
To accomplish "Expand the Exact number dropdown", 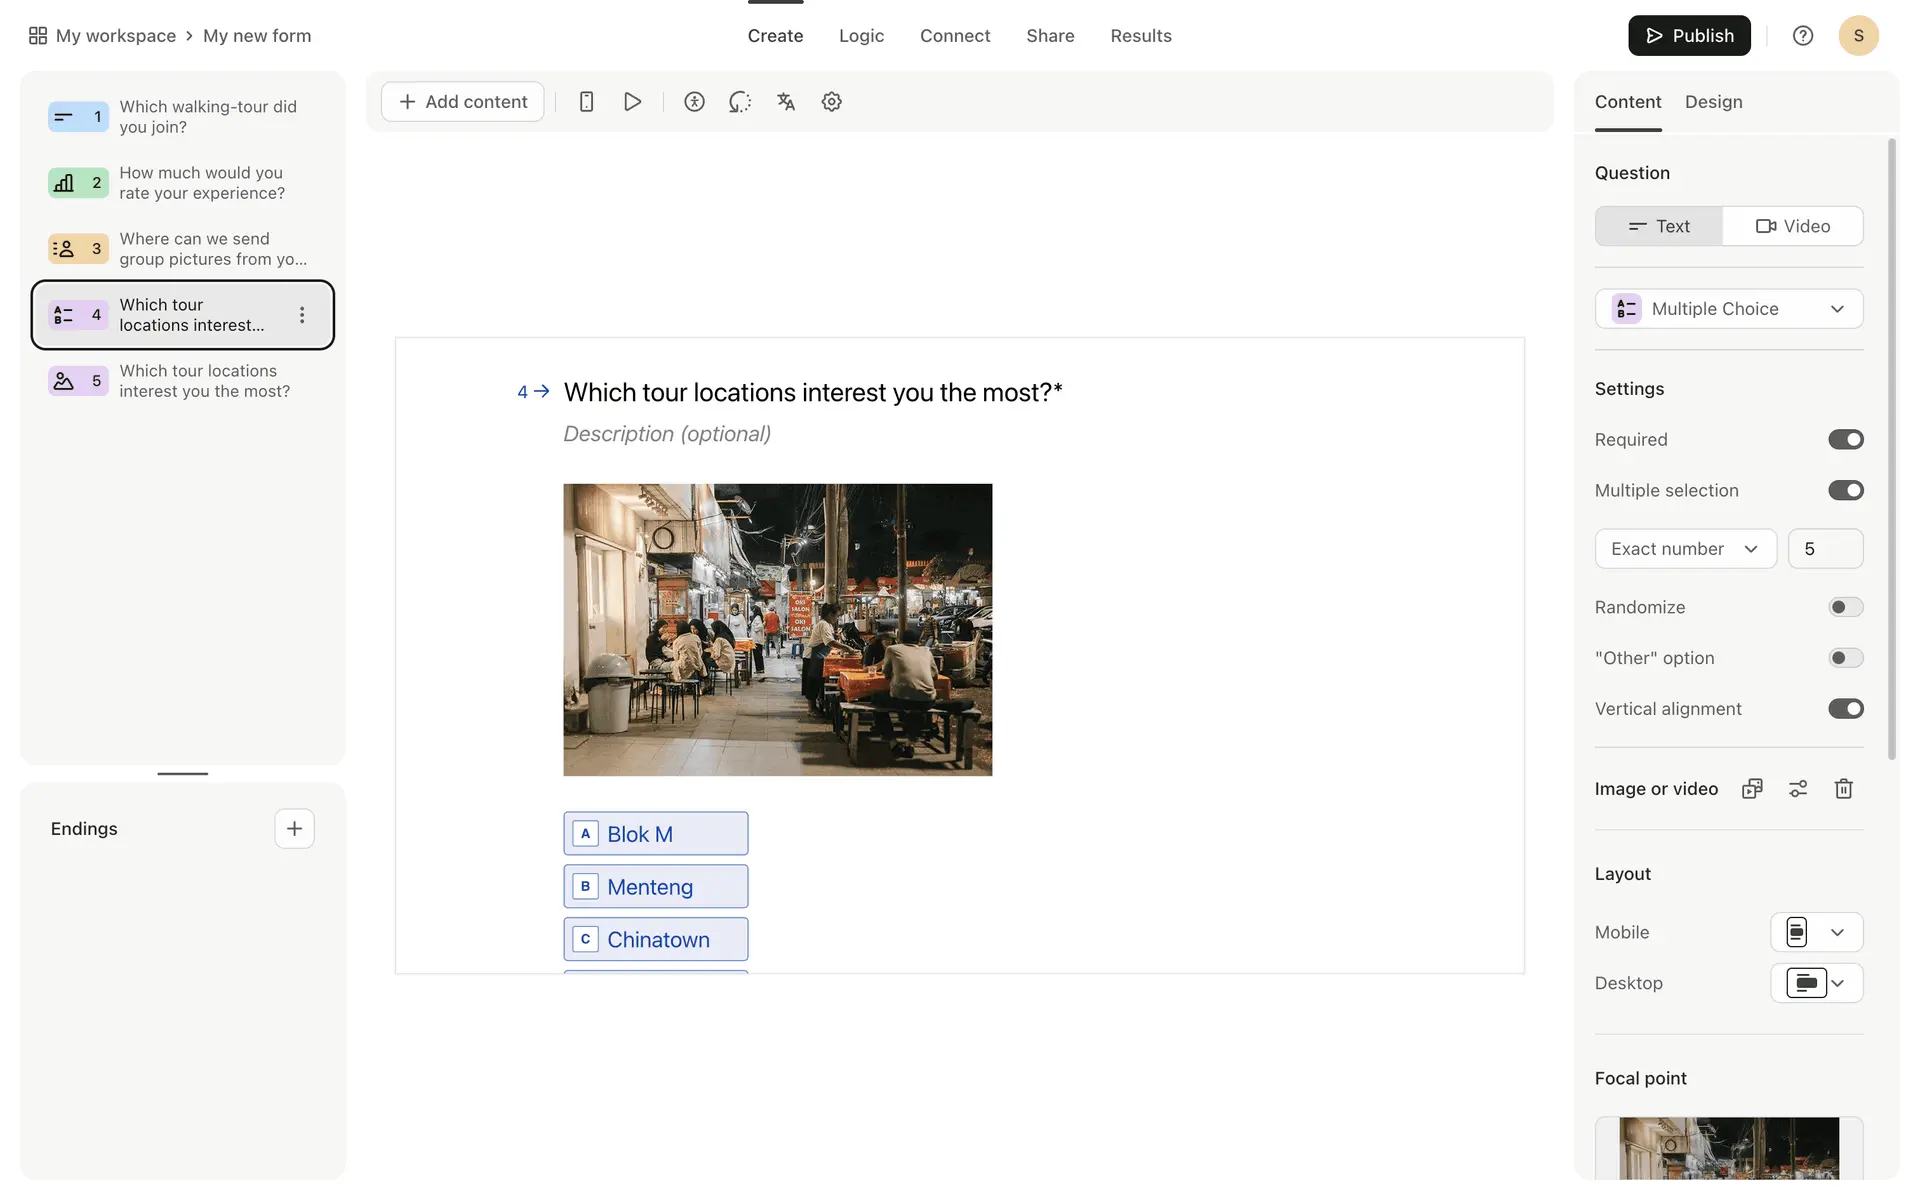I will pos(1685,549).
